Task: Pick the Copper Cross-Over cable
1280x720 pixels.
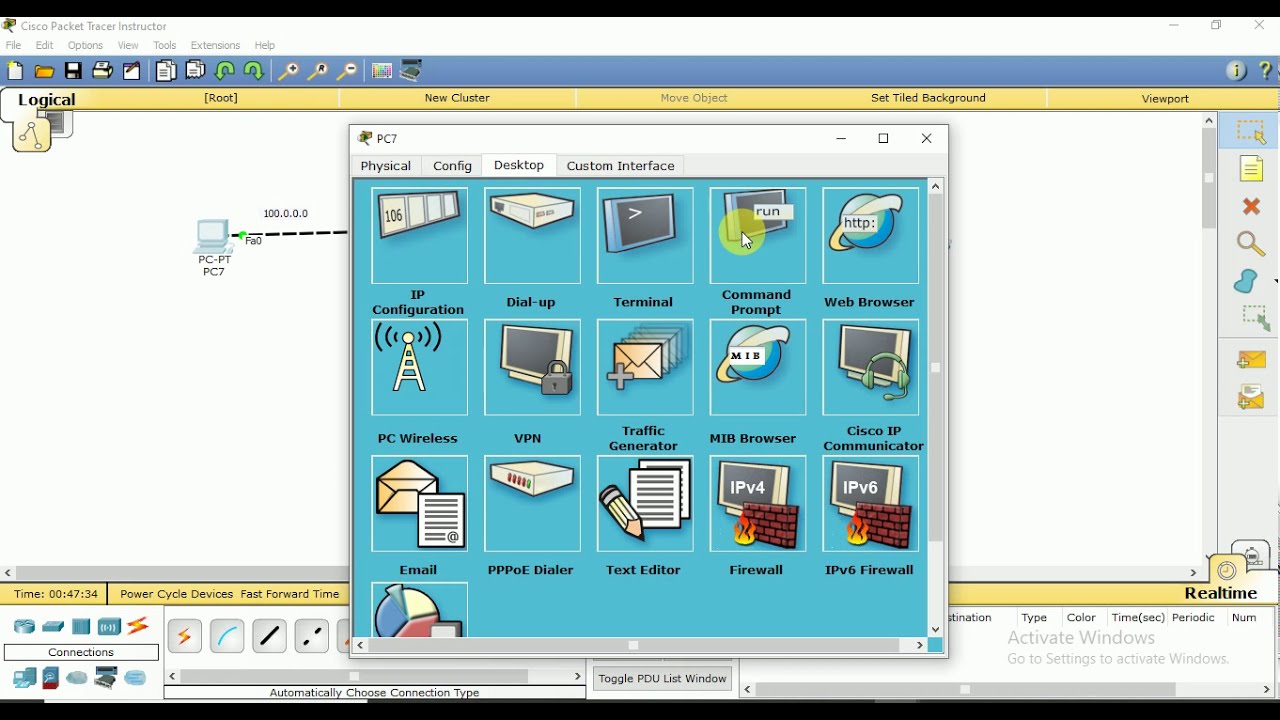Action: (312, 637)
